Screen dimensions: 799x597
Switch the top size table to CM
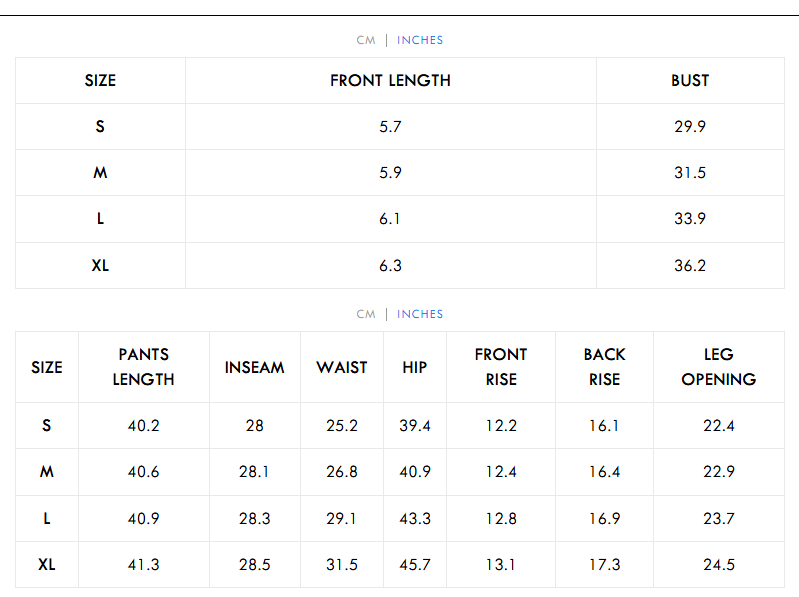366,40
